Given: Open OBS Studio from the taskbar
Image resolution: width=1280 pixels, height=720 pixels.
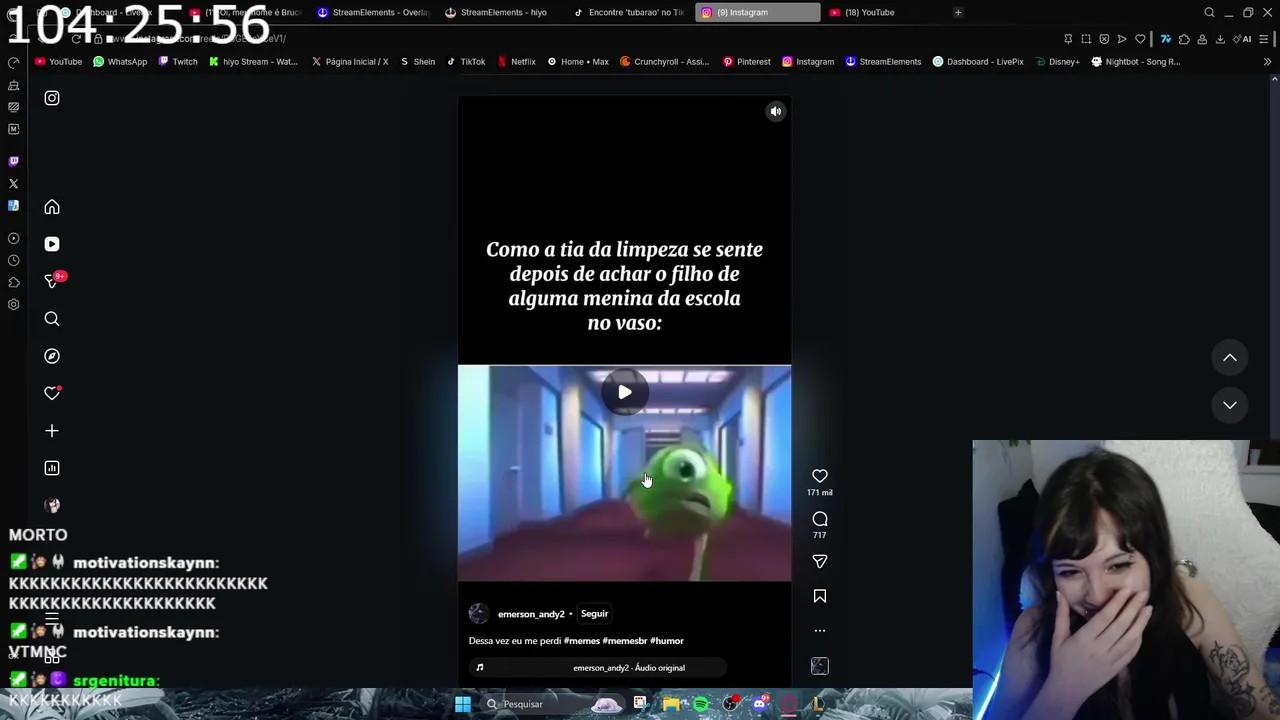Looking at the screenshot, I should pyautogui.click(x=730, y=704).
